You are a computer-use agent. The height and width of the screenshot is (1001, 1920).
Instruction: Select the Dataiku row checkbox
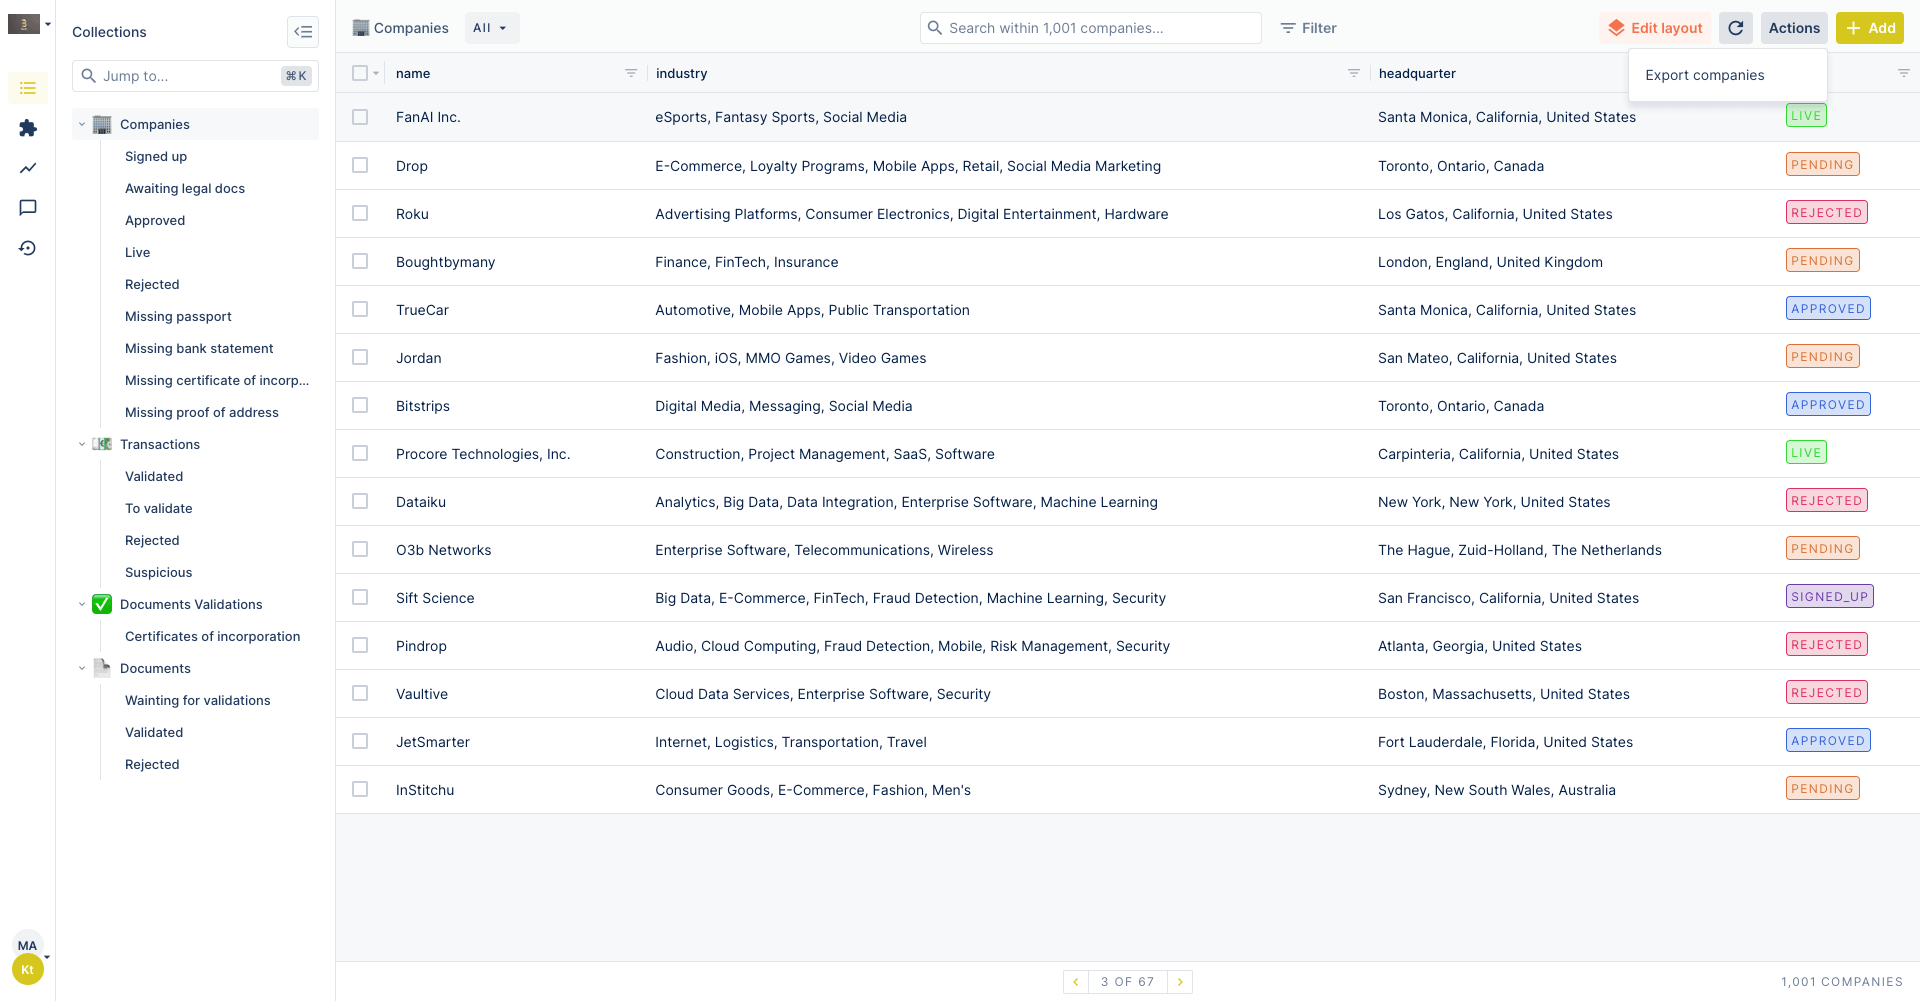pos(360,501)
